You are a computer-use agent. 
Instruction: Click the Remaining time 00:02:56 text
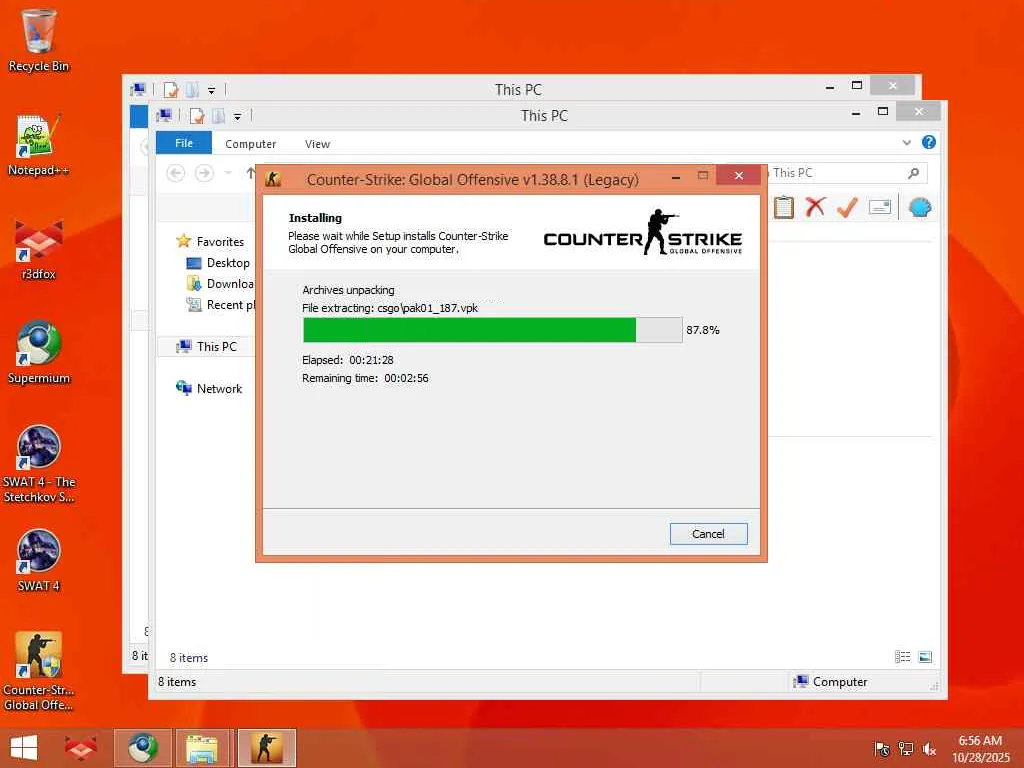365,378
